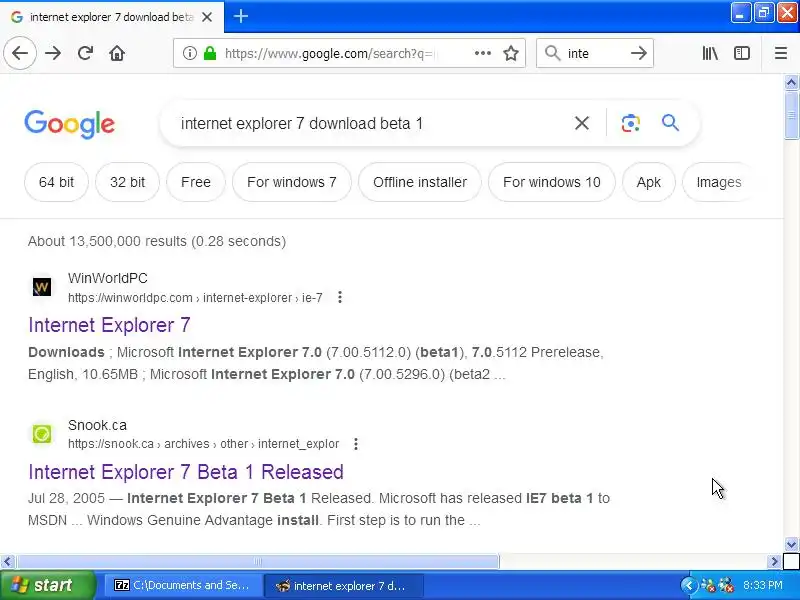The image size is (800, 600).
Task: Go back to the previous page
Action: click(20, 53)
